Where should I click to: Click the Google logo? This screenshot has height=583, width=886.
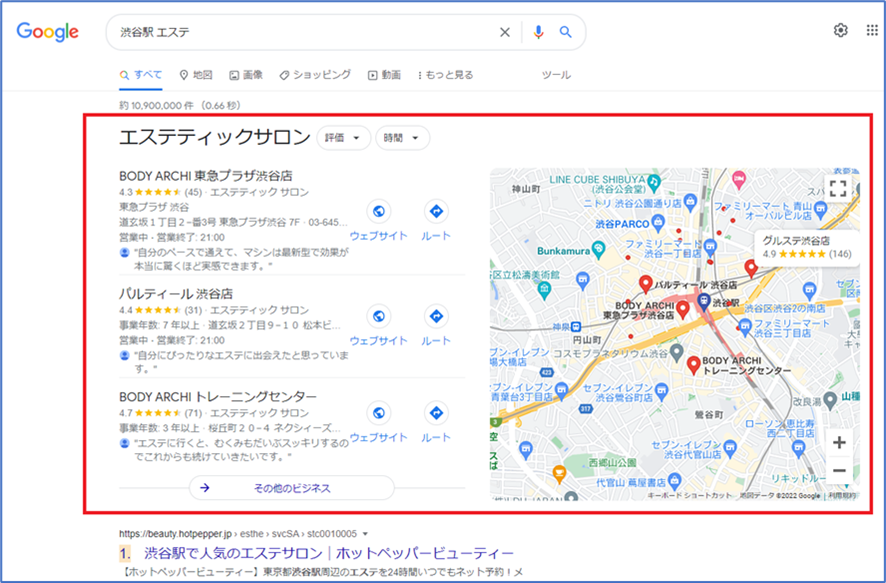pyautogui.click(x=47, y=32)
